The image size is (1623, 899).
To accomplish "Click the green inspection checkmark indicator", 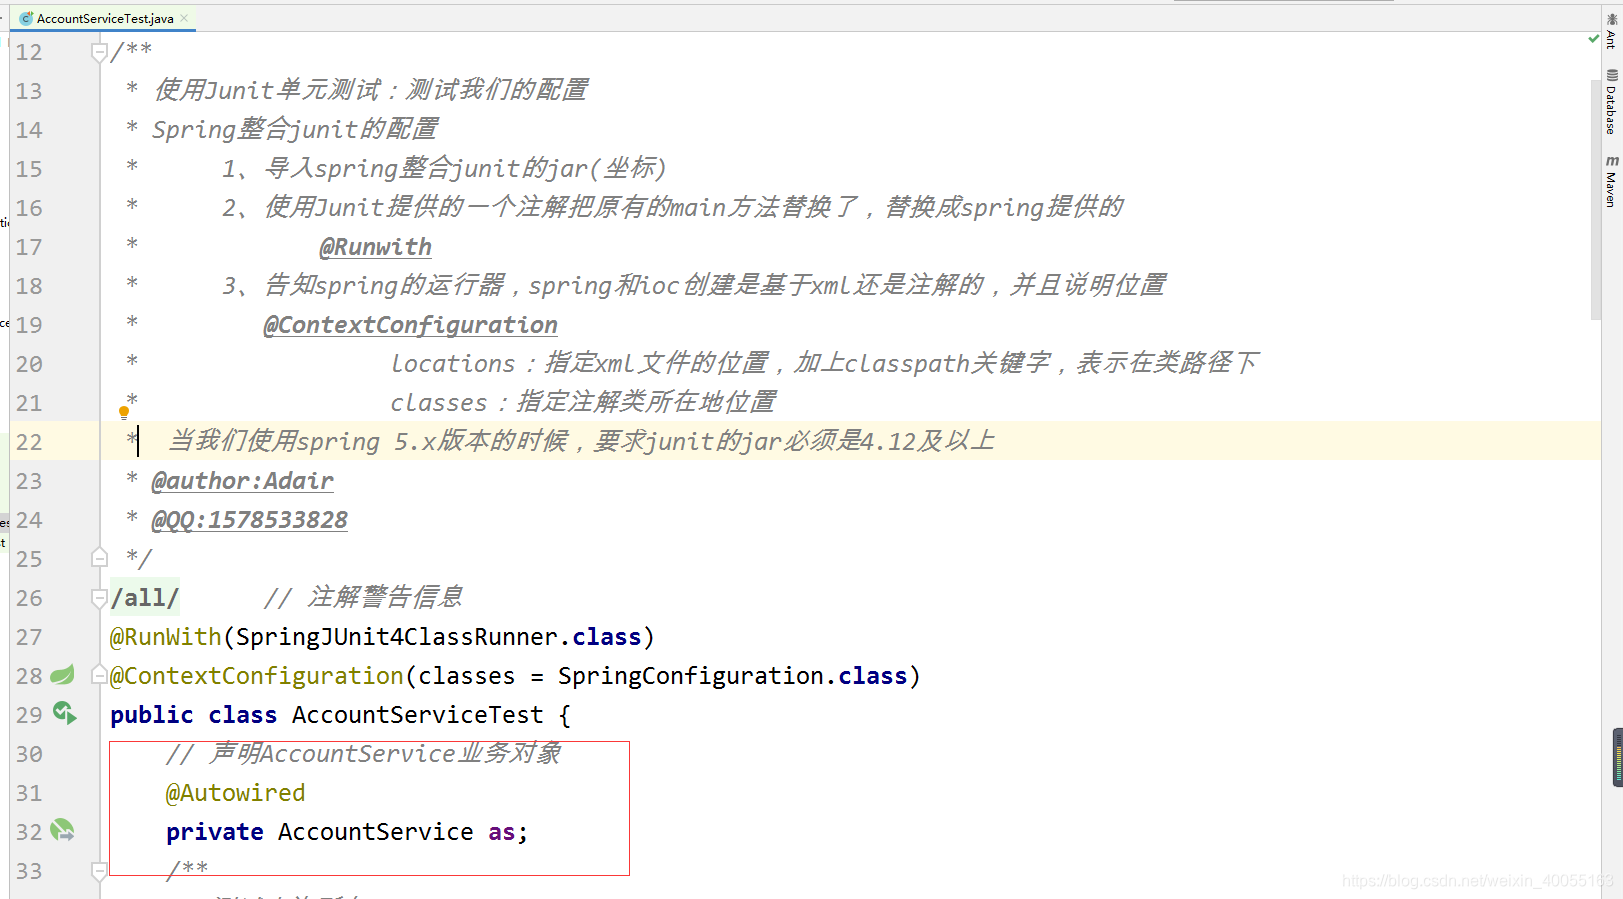I will coord(1593,39).
